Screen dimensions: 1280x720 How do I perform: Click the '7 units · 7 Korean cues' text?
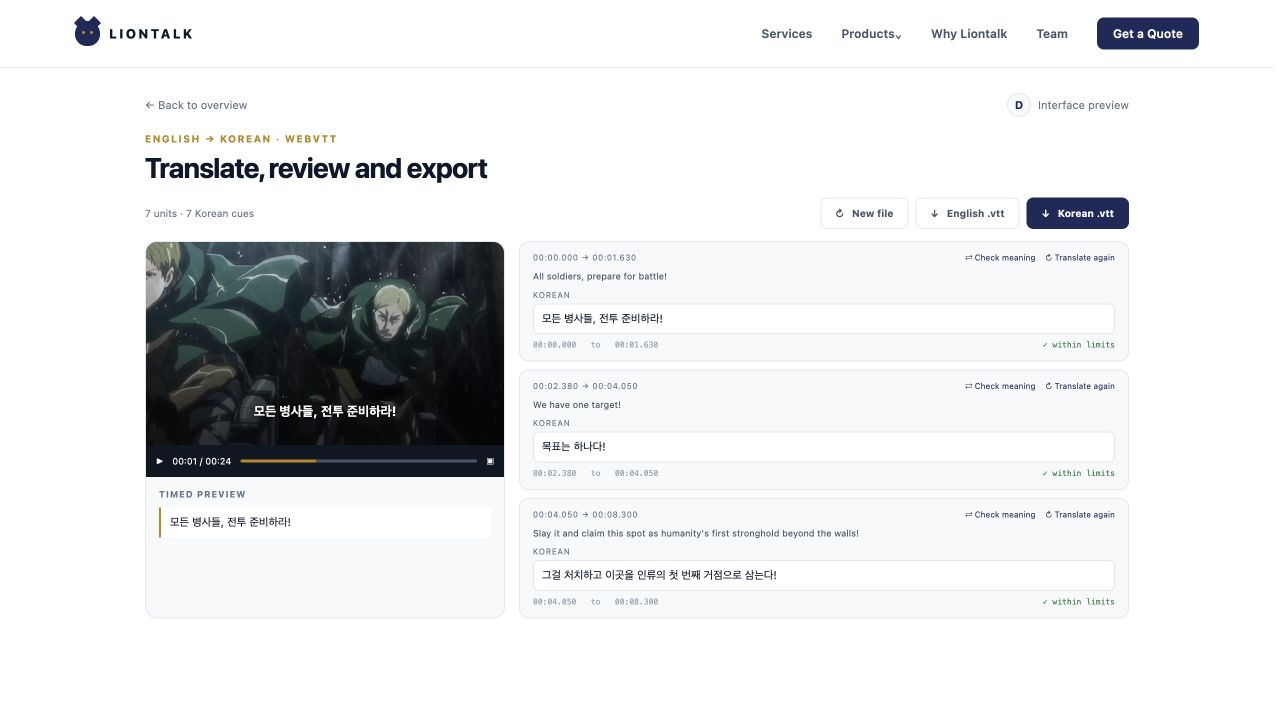pos(199,214)
